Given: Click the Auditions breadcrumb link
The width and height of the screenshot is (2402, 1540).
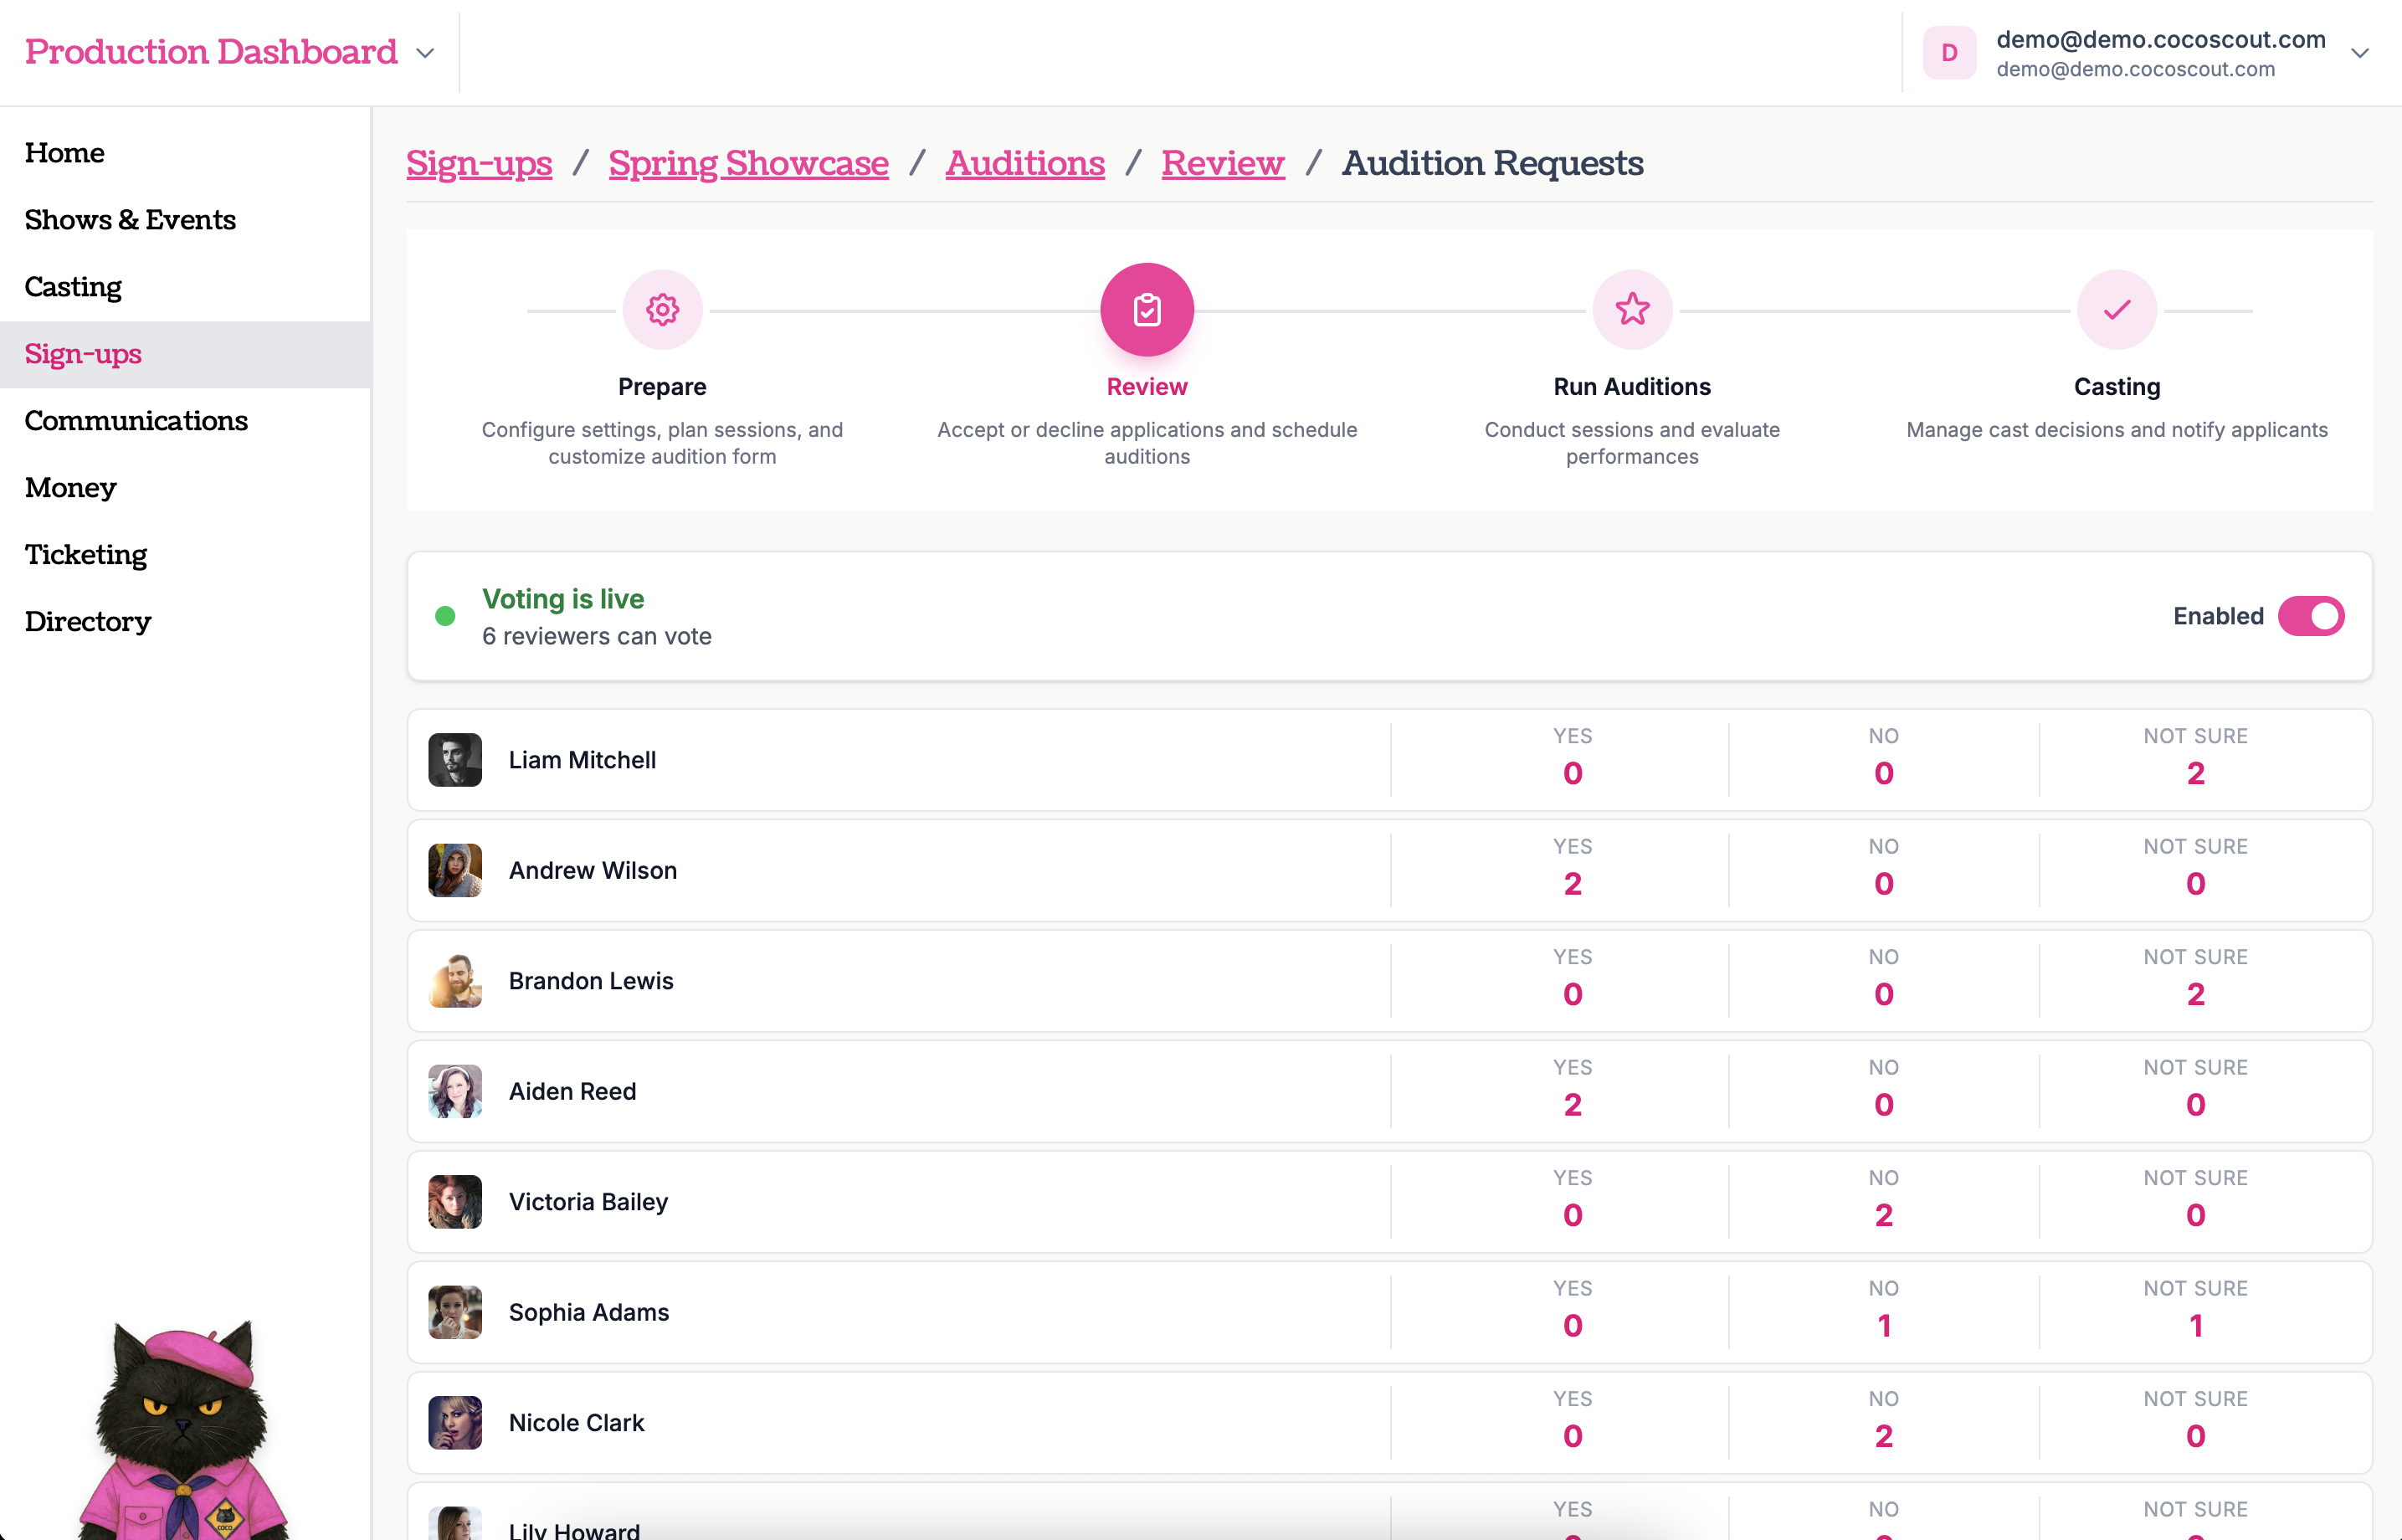Looking at the screenshot, I should click(x=1025, y=163).
